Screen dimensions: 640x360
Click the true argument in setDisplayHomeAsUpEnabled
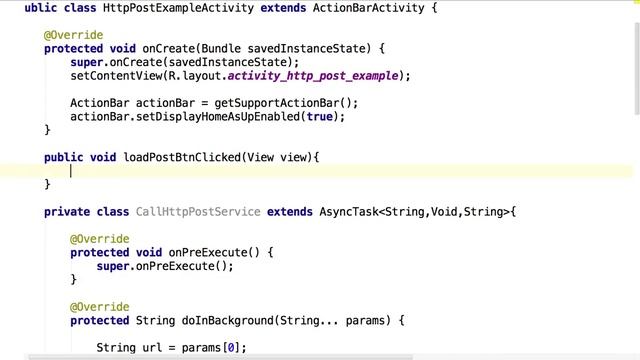(x=320, y=117)
